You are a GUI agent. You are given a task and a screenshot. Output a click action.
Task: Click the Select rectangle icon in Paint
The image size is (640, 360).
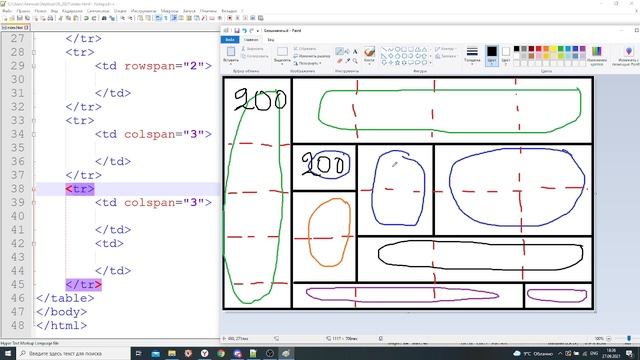tap(282, 51)
